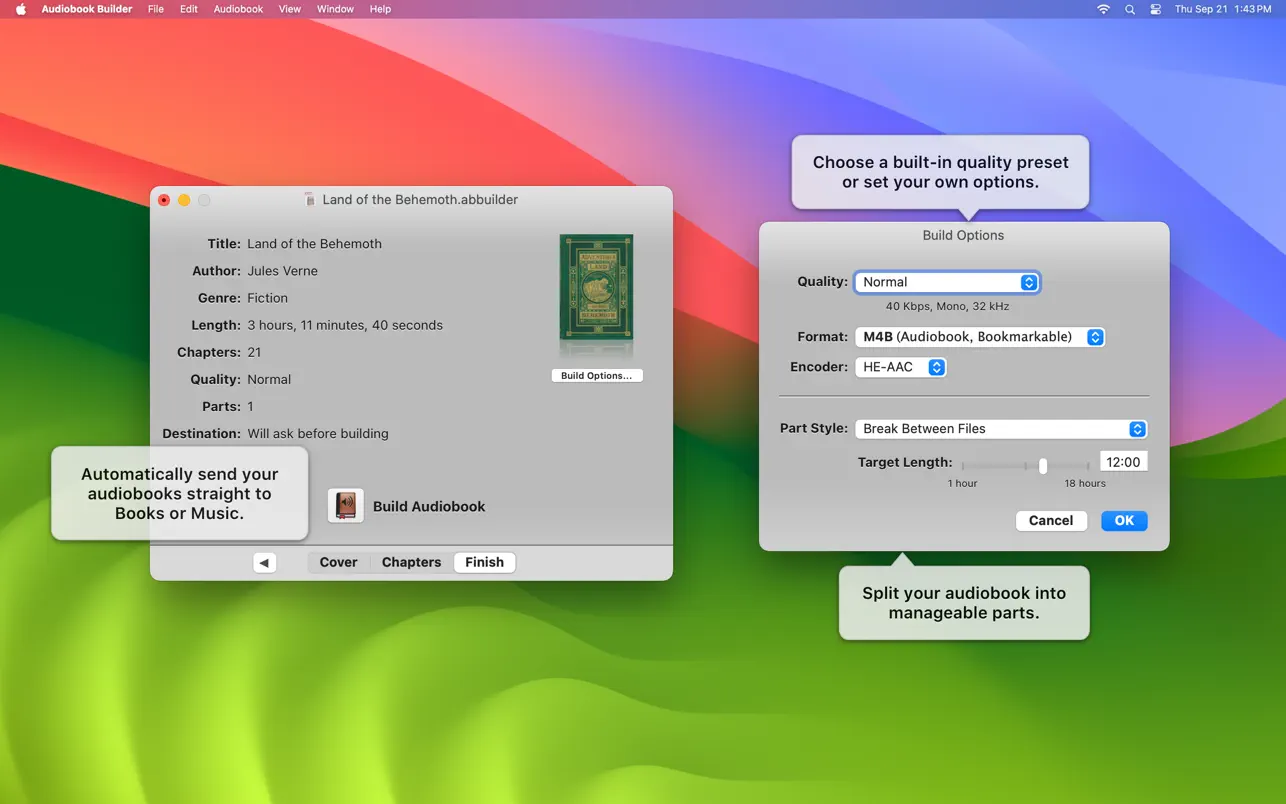The height and width of the screenshot is (804, 1286).
Task: Click the back arrow navigation button
Action: pyautogui.click(x=264, y=563)
